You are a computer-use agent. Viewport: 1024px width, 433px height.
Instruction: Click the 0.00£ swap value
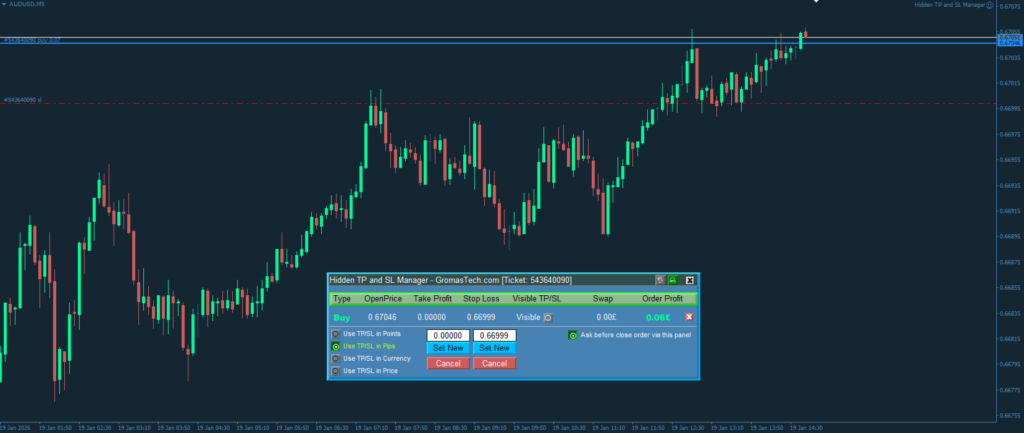[606, 318]
